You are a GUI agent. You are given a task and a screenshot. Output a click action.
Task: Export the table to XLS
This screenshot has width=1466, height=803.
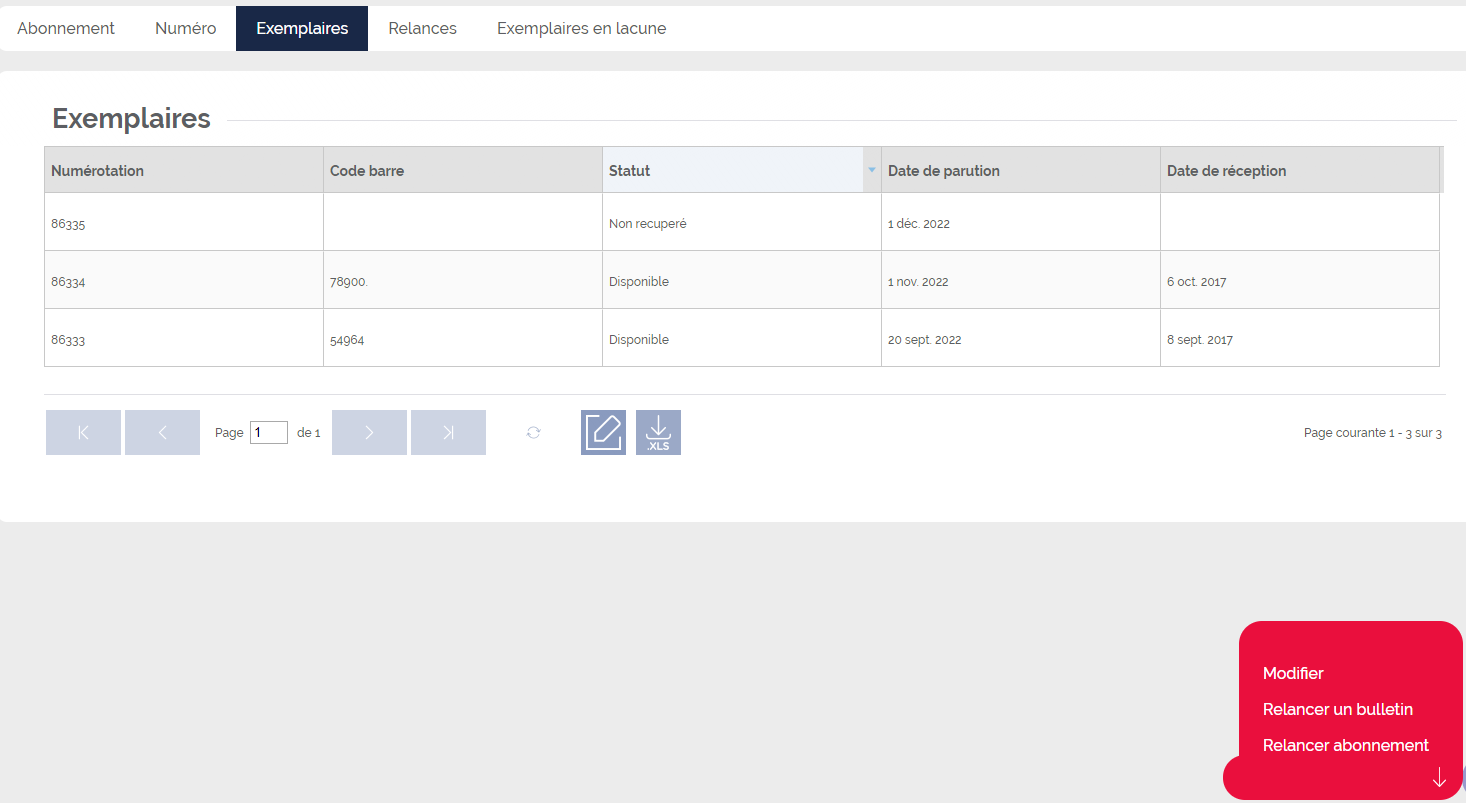point(658,432)
